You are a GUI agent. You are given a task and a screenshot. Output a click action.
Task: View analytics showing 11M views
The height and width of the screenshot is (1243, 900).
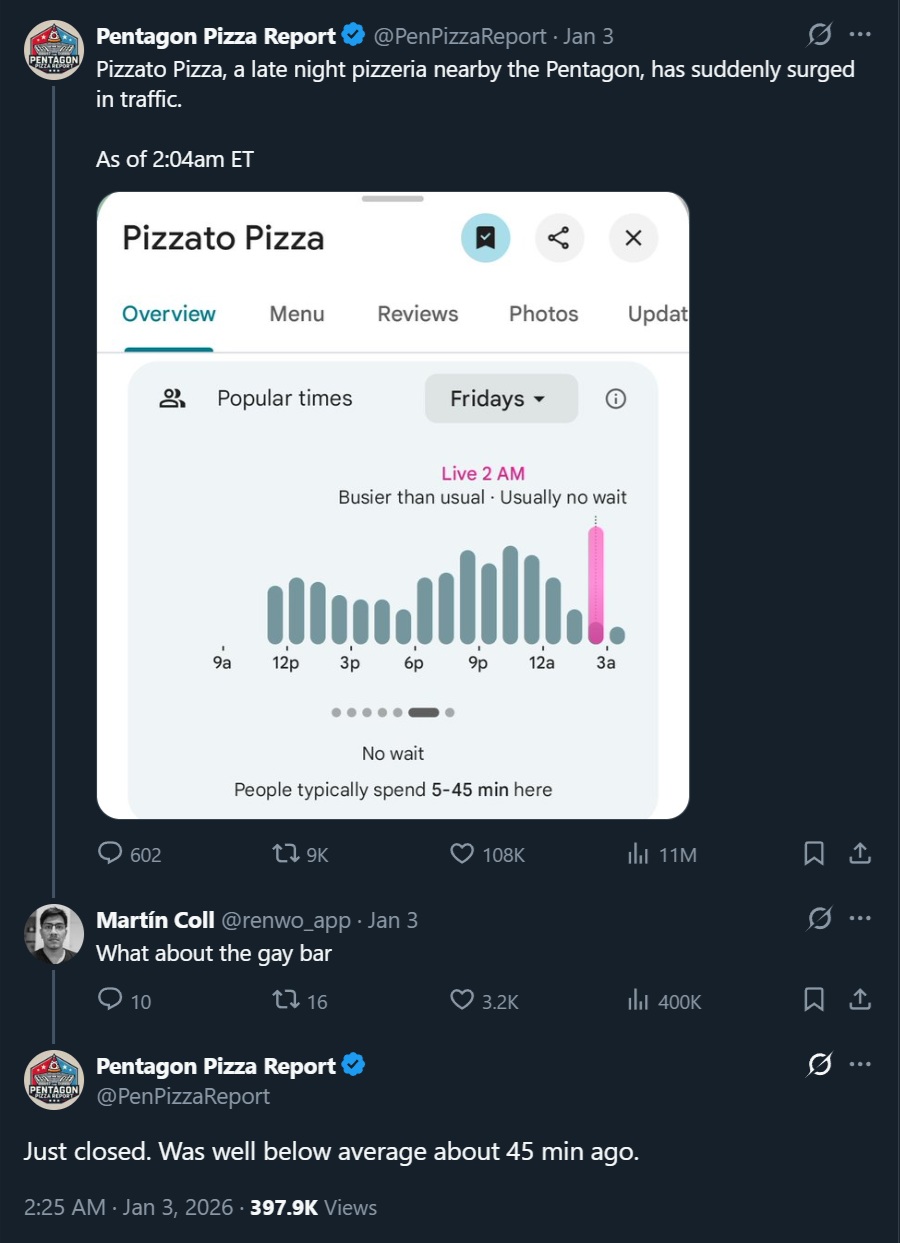(661, 854)
